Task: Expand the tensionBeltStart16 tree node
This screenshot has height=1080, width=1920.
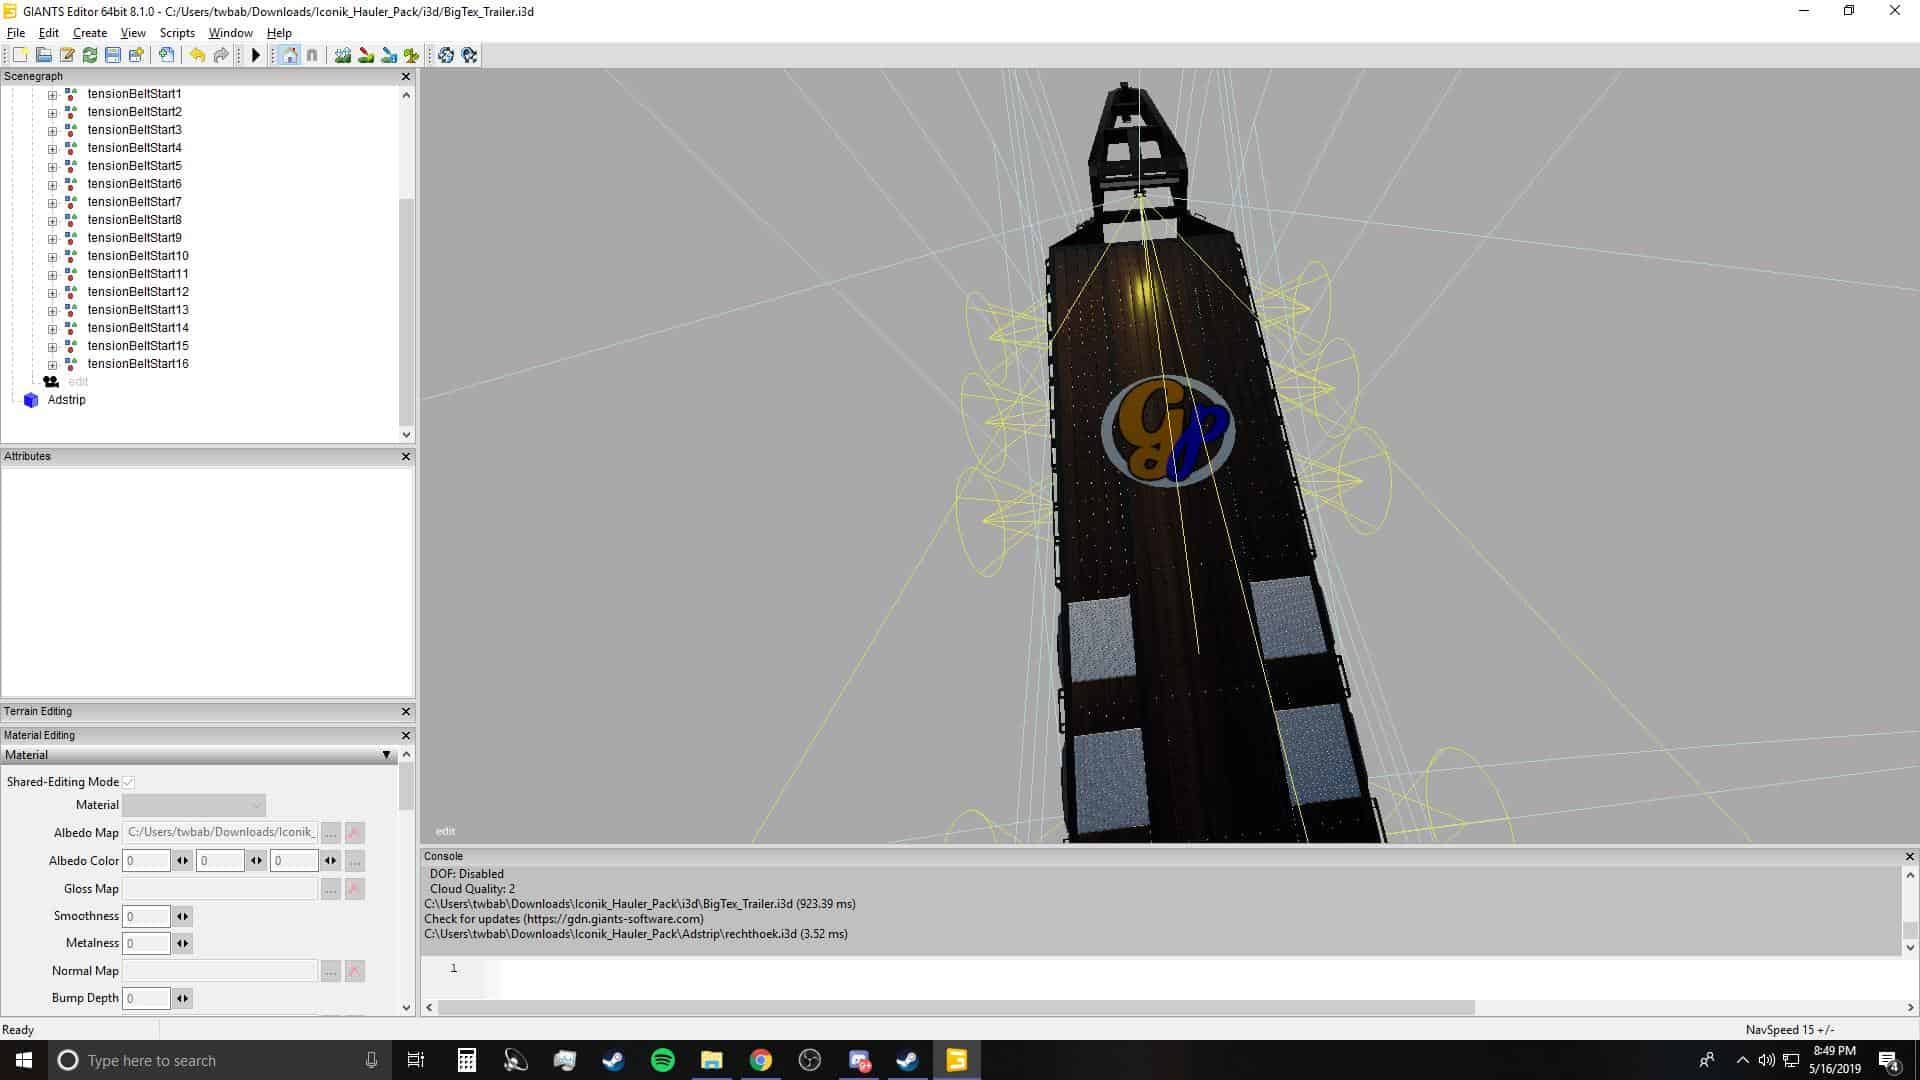Action: point(52,365)
